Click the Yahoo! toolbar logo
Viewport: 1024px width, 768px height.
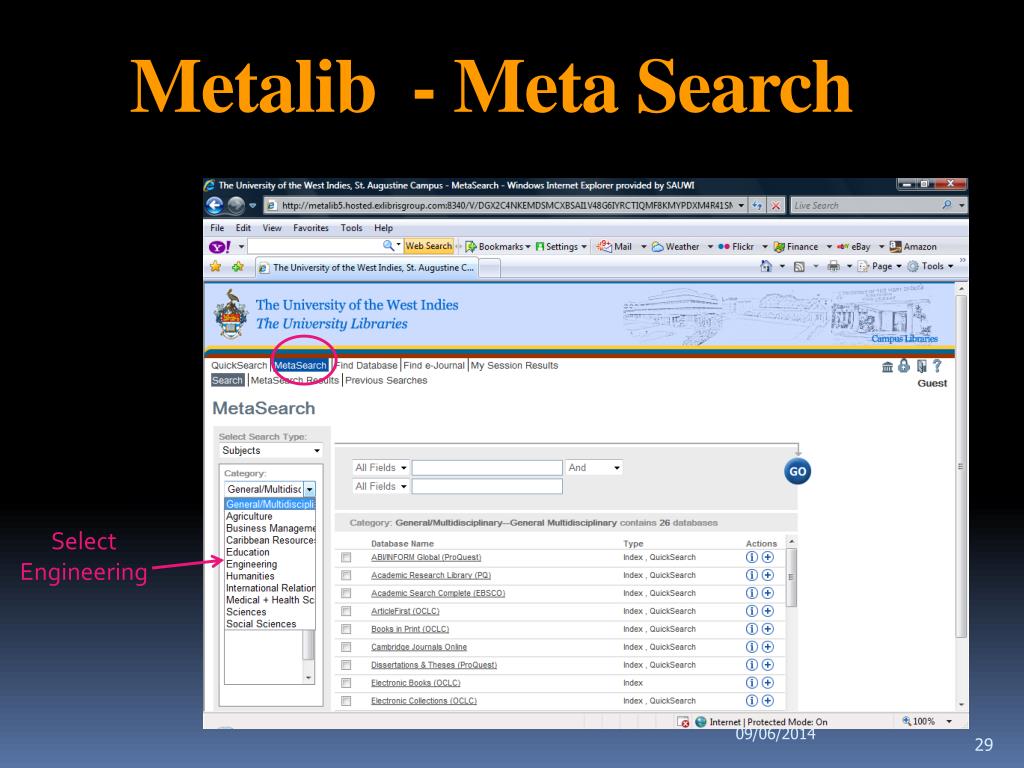point(219,247)
